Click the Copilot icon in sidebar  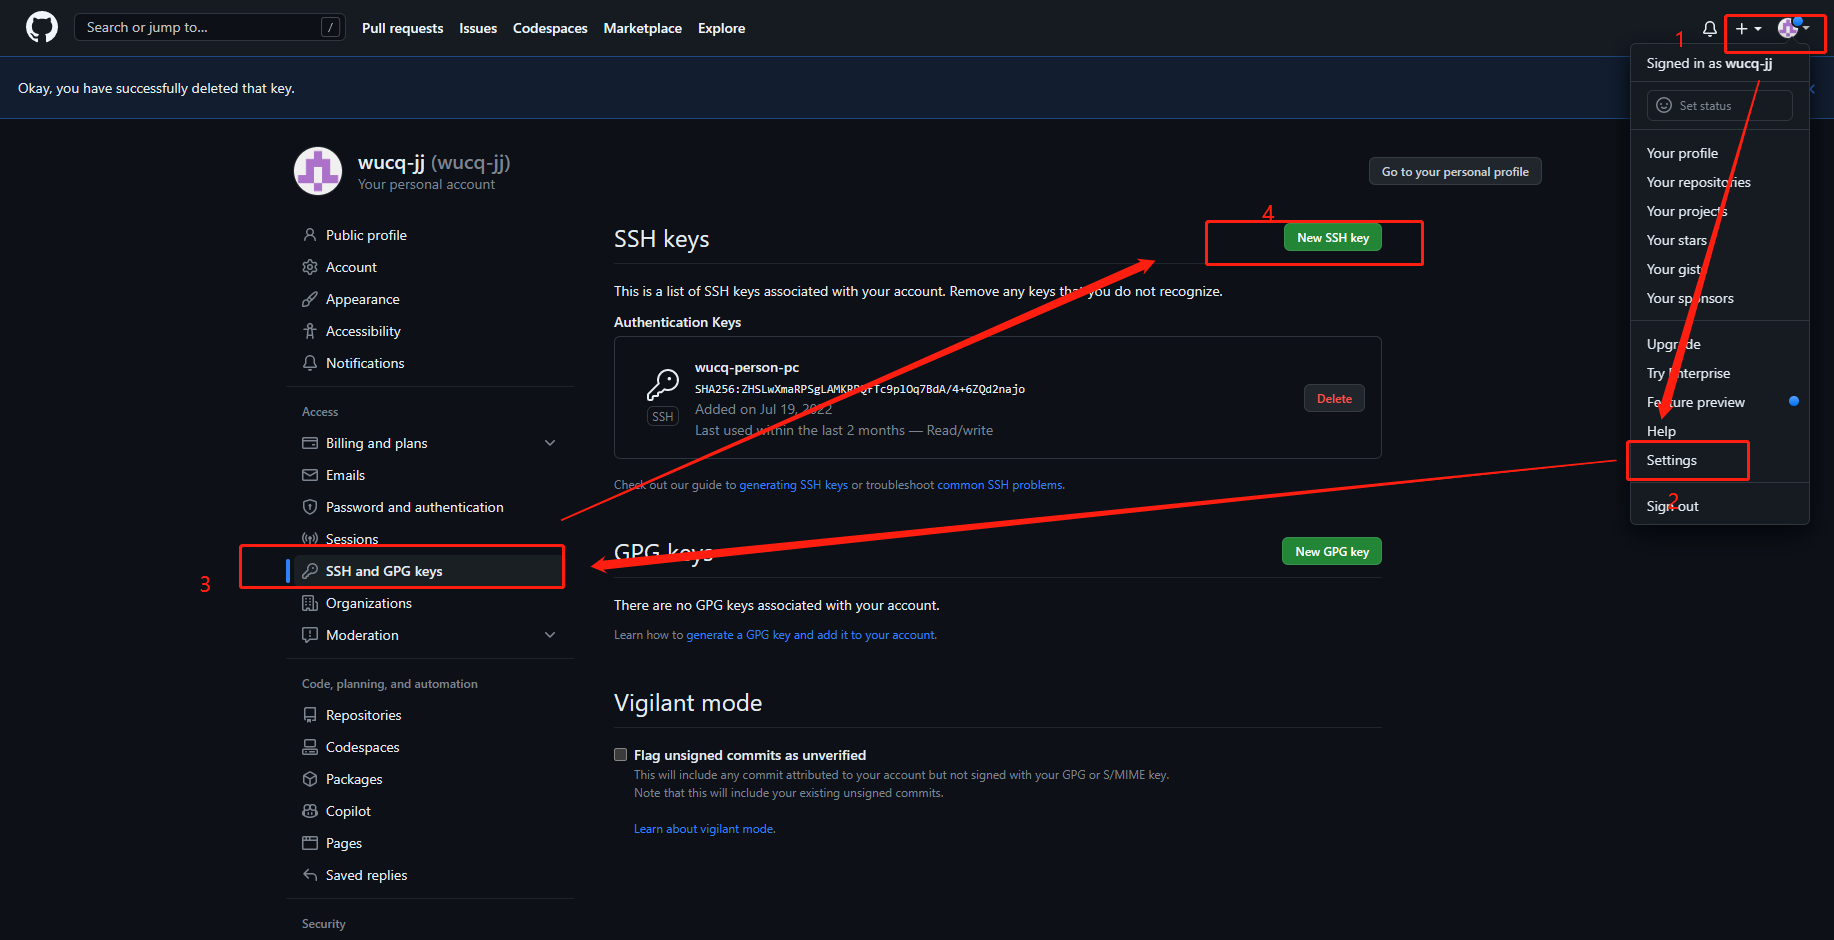click(x=310, y=811)
